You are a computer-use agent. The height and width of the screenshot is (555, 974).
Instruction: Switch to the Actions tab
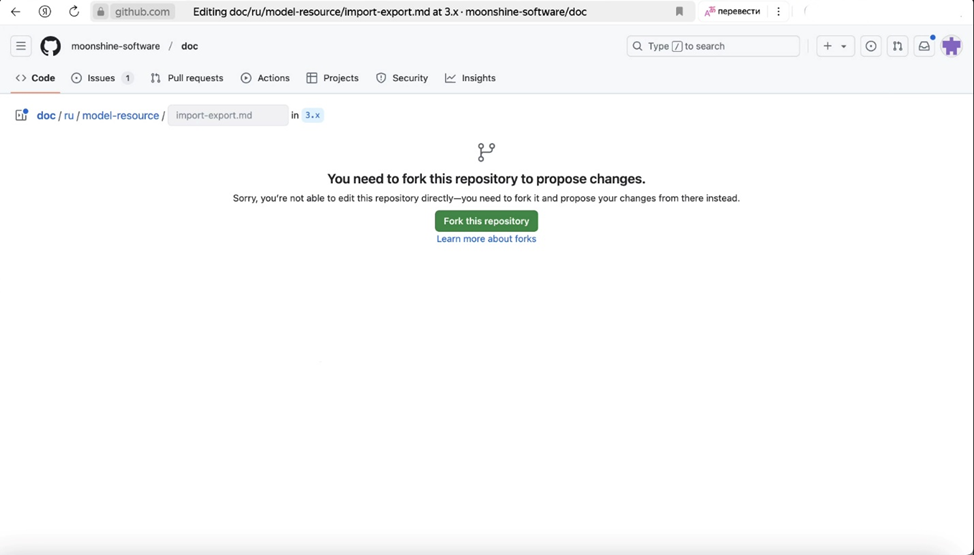coord(265,78)
